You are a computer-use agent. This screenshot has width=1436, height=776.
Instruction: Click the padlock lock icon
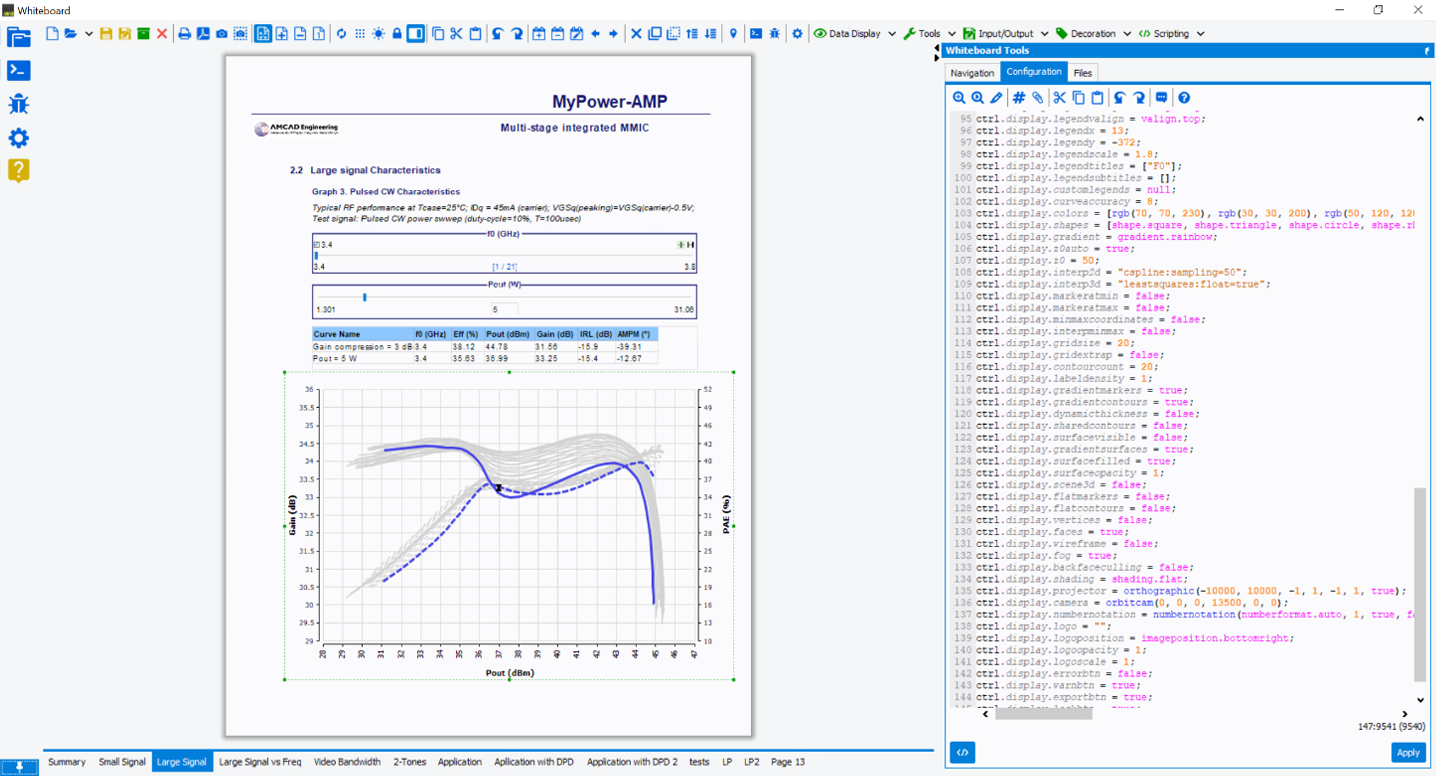pyautogui.click(x=397, y=33)
